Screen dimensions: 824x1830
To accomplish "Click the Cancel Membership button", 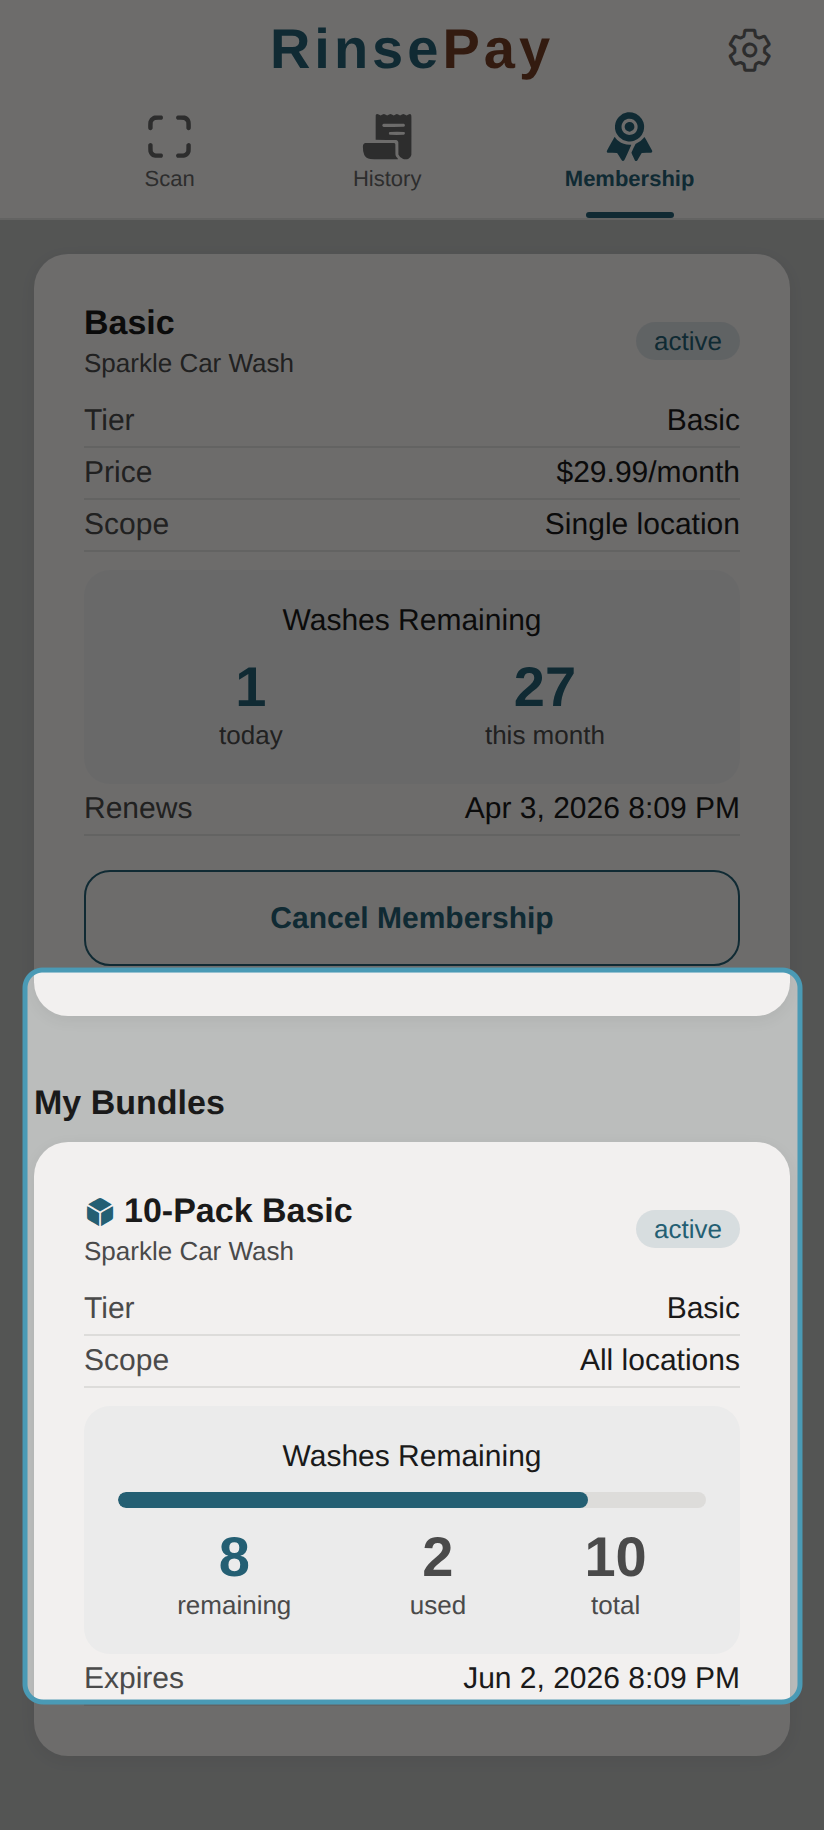I will click(412, 918).
